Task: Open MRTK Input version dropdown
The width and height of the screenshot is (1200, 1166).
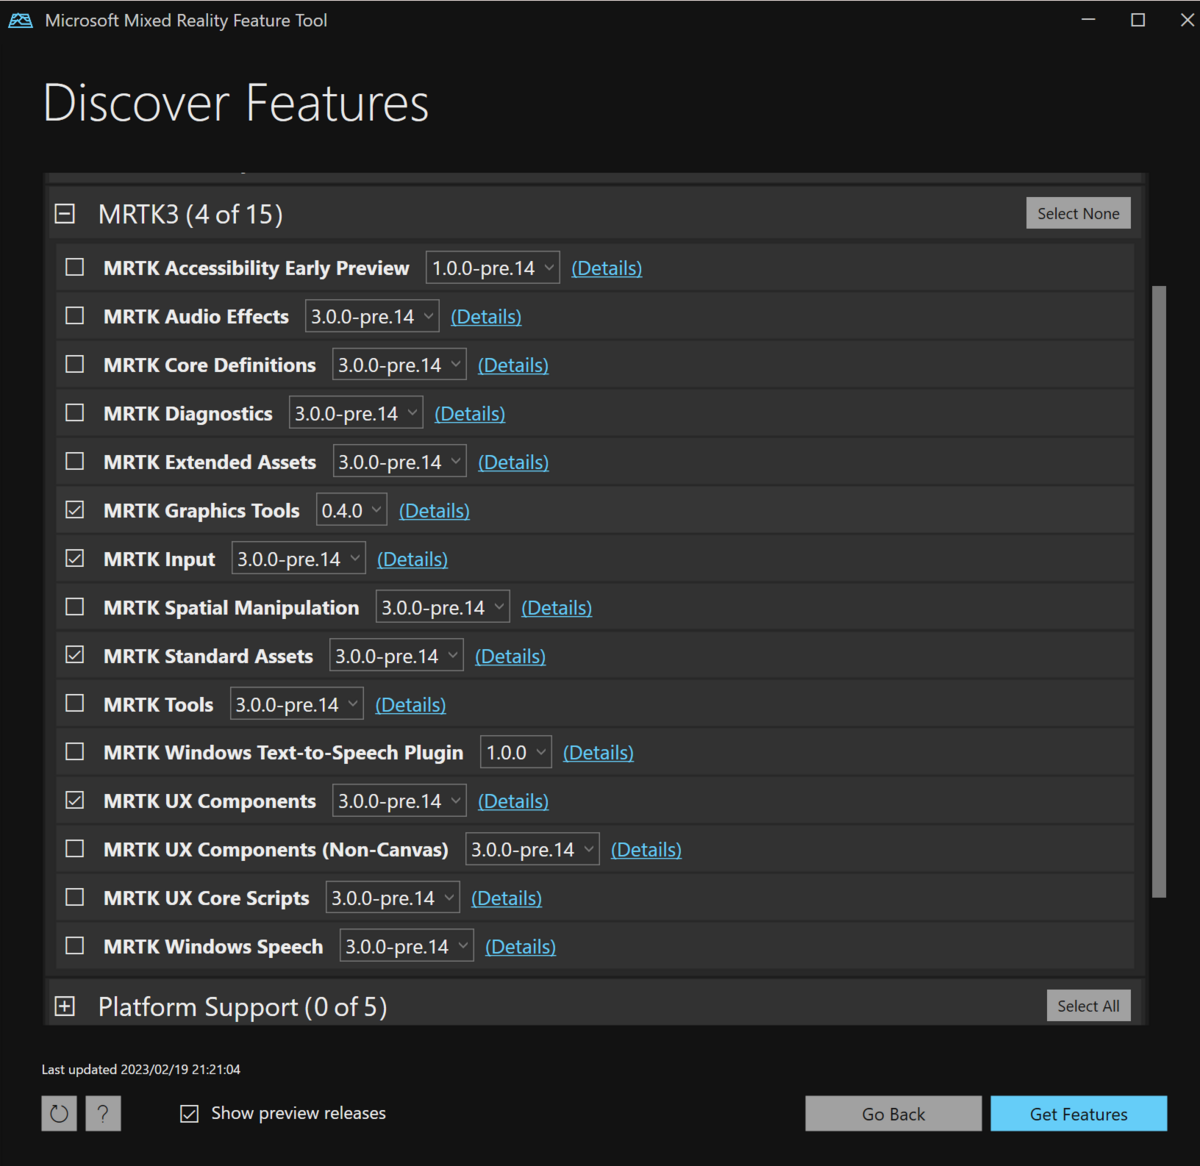Action: [299, 559]
